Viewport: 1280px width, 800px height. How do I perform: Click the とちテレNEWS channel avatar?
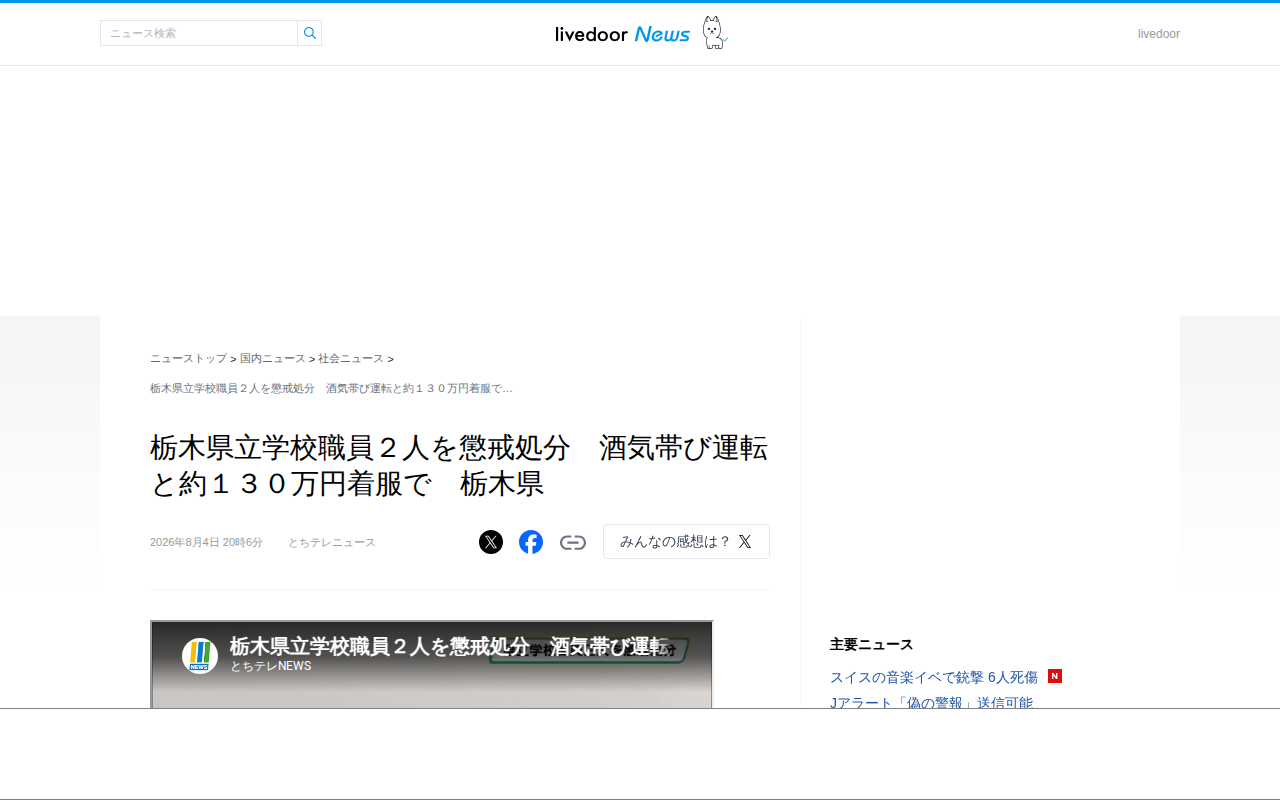point(200,656)
